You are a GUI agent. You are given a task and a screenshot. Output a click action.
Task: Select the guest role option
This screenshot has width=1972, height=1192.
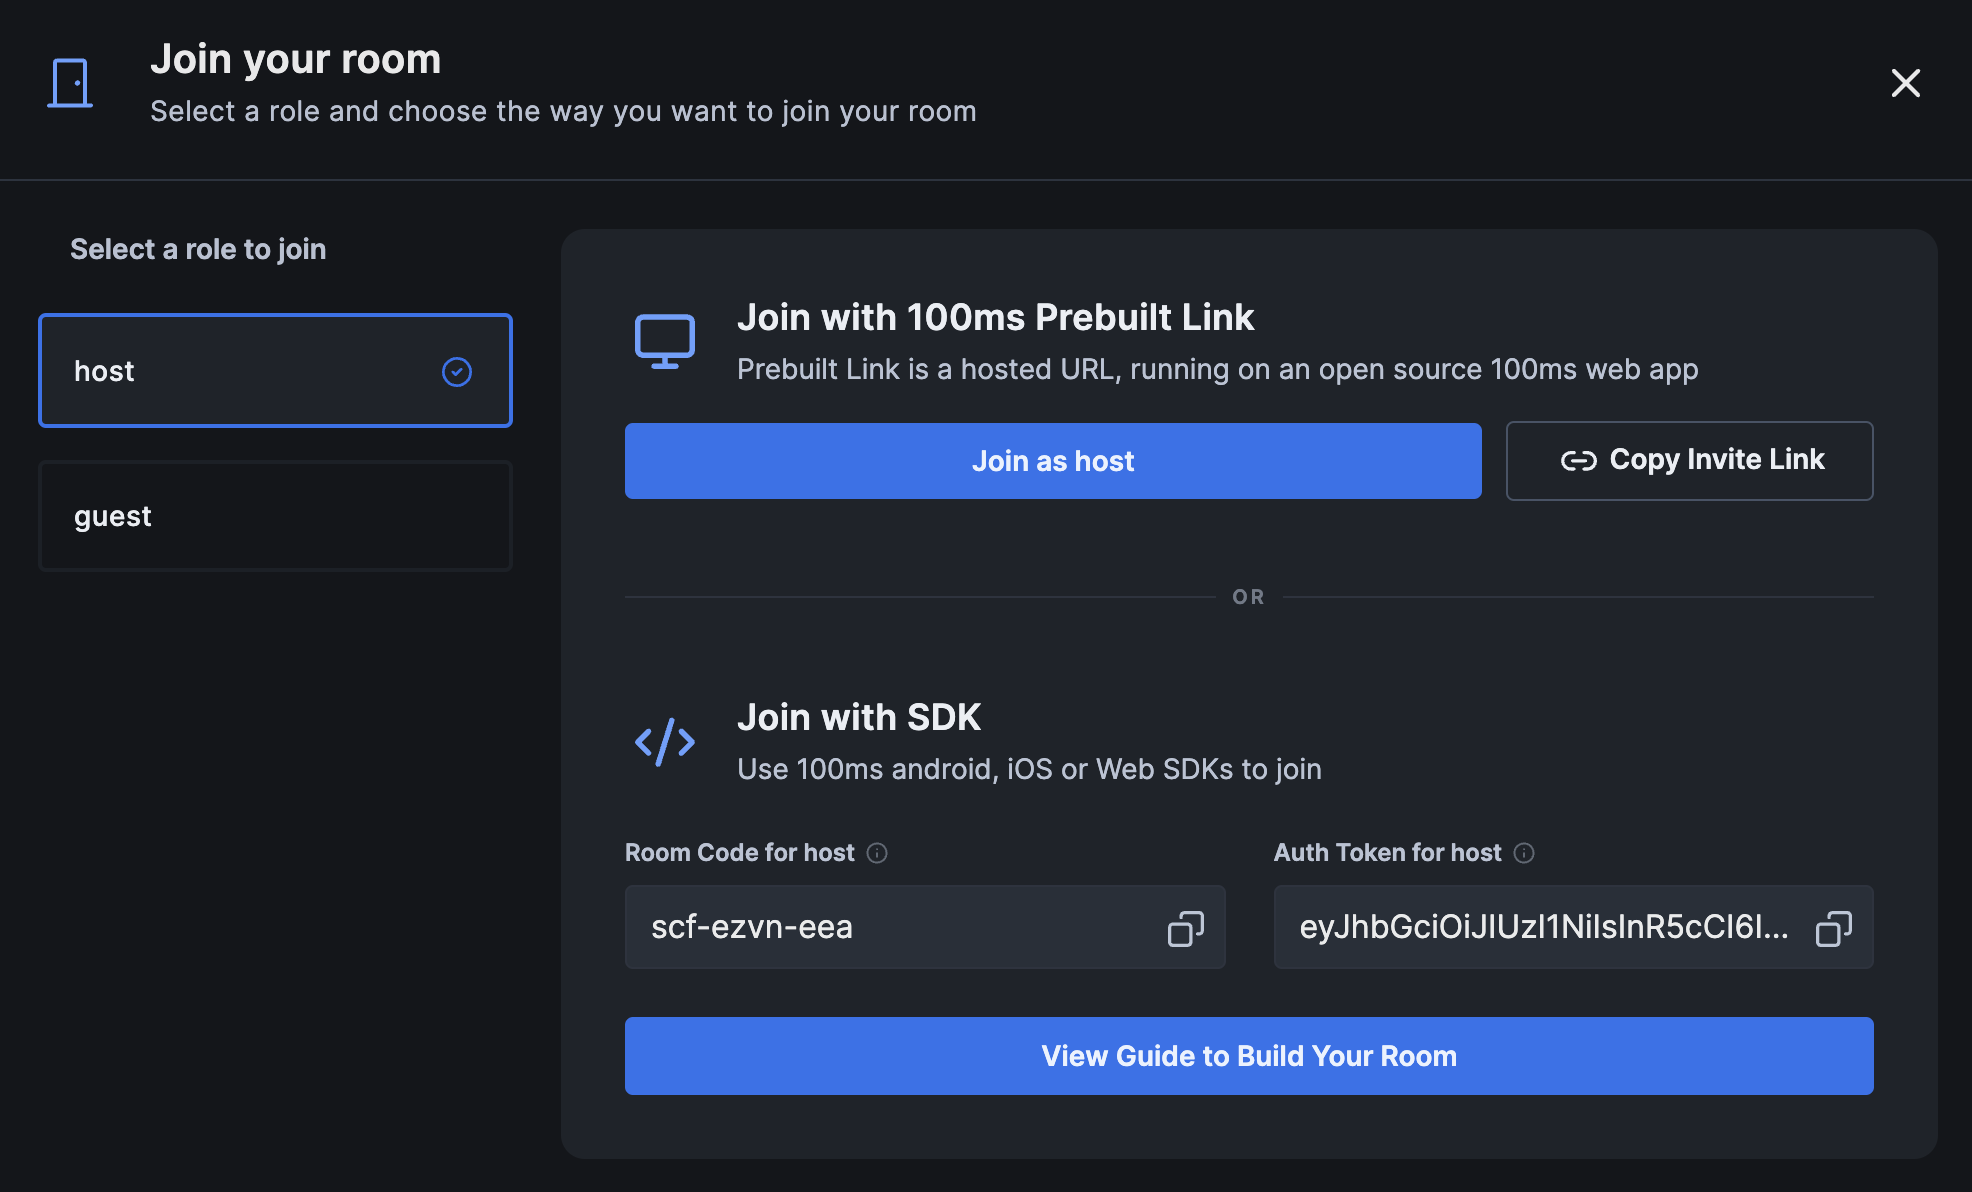tap(275, 514)
